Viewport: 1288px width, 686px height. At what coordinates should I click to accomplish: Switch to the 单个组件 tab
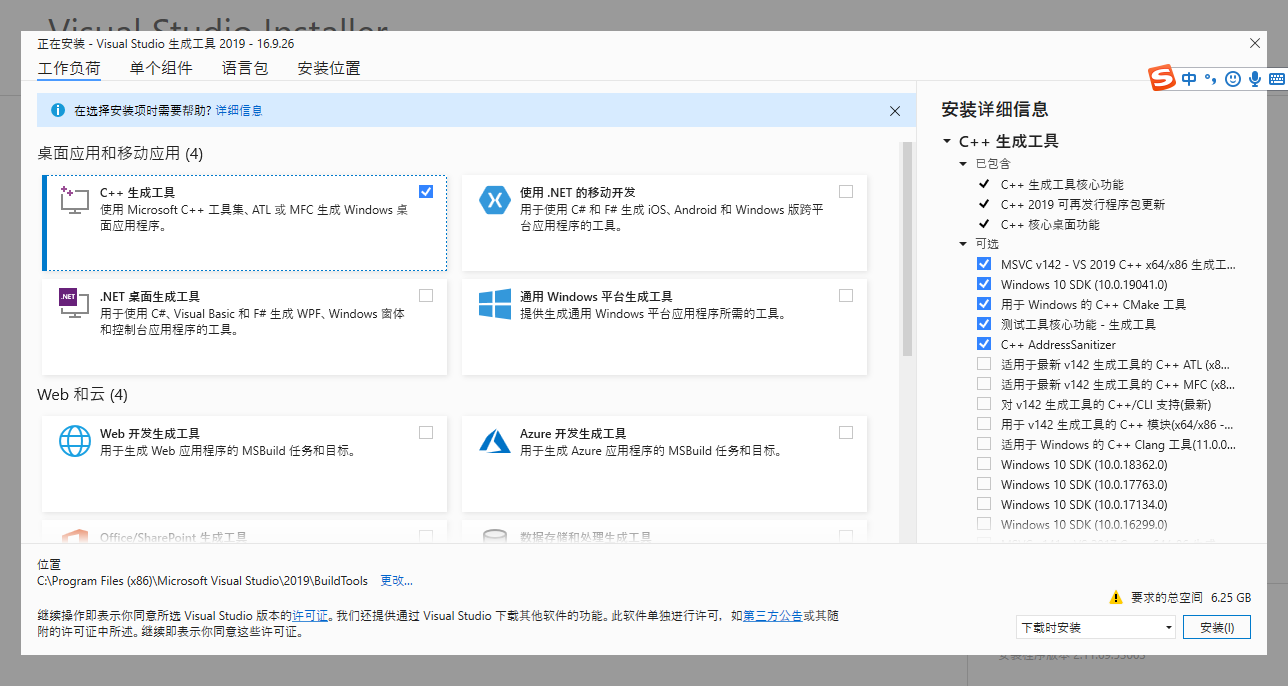(x=161, y=68)
